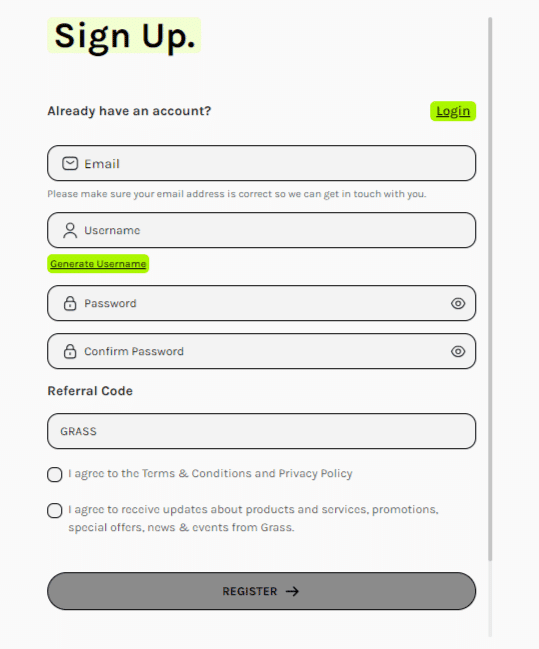Click the Terms & Conditions and Privacy Policy text
The width and height of the screenshot is (539, 649).
click(x=247, y=473)
